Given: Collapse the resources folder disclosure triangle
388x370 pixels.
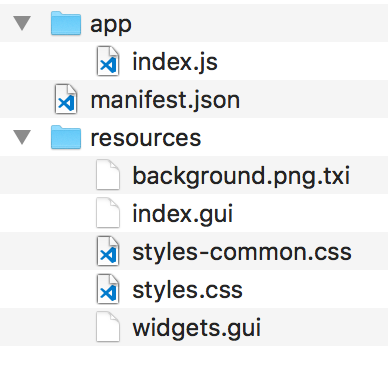Looking at the screenshot, I should tap(22, 137).
